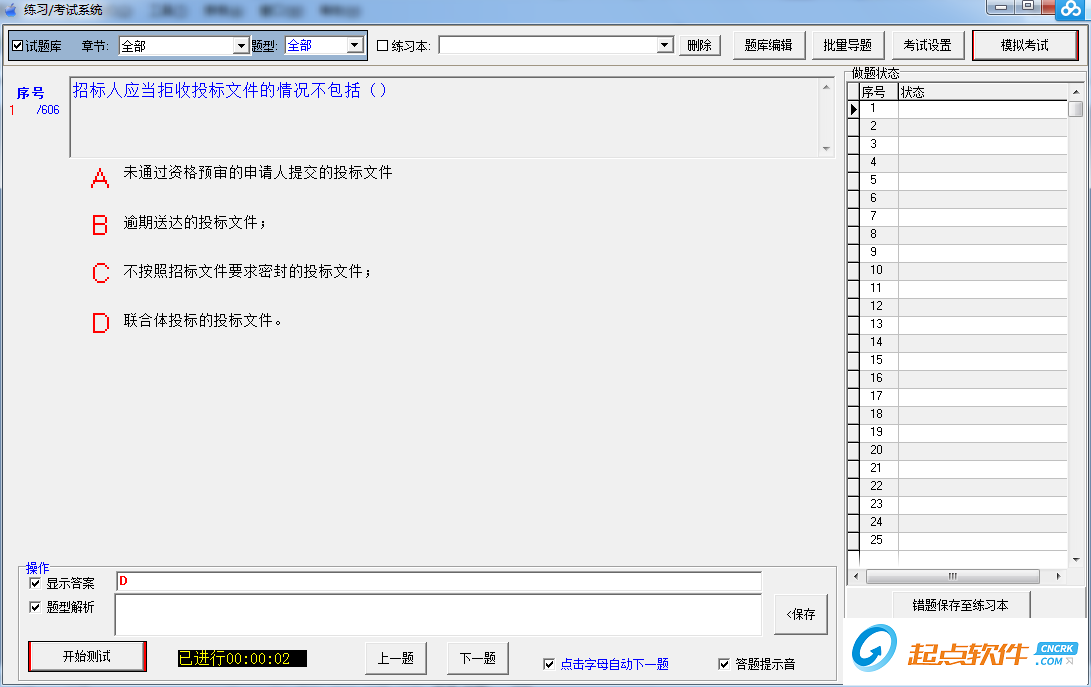Toggle the 答题提示音 option
This screenshot has width=1091, height=687.
723,664
